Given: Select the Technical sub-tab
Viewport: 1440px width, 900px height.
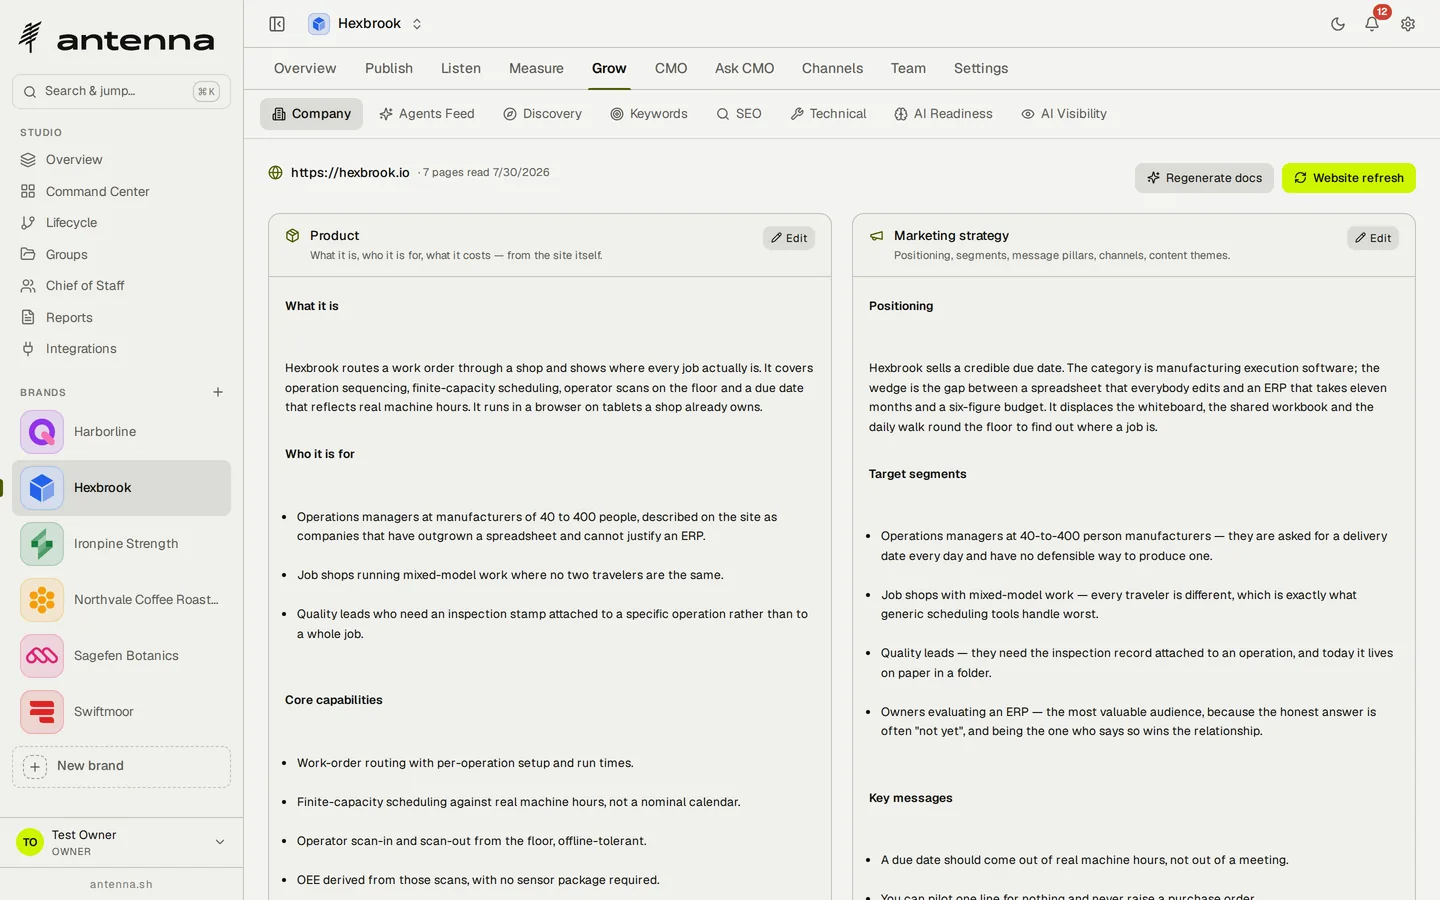Looking at the screenshot, I should [x=828, y=114].
